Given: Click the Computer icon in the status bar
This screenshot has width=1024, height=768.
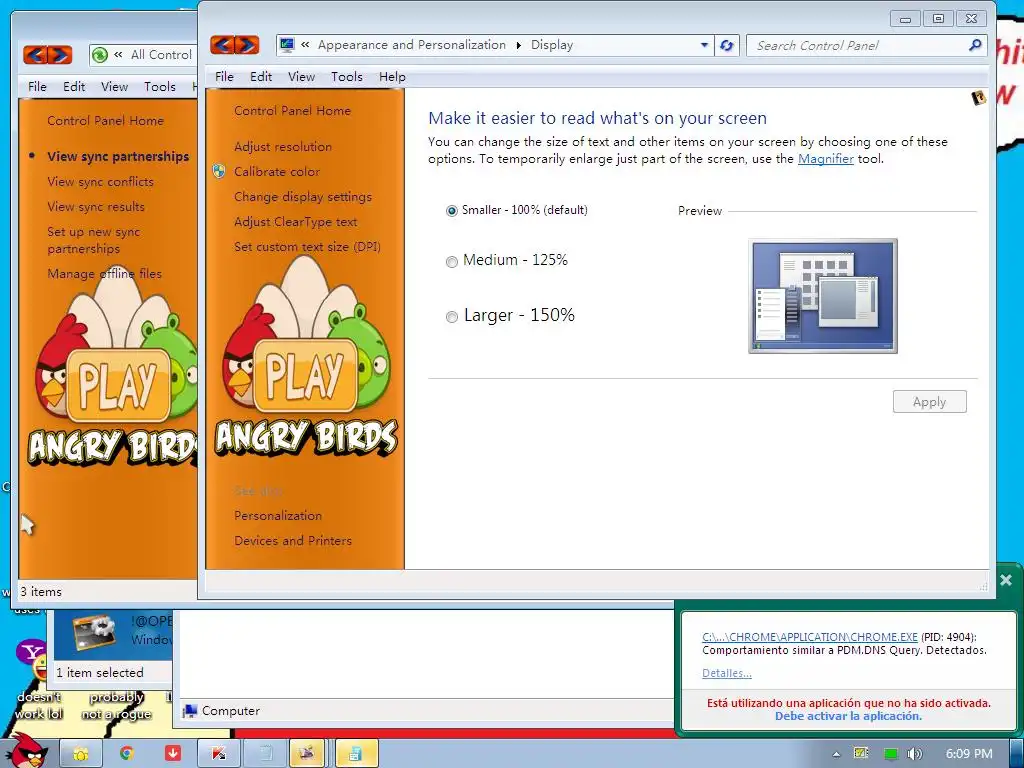Looking at the screenshot, I should pyautogui.click(x=189, y=711).
